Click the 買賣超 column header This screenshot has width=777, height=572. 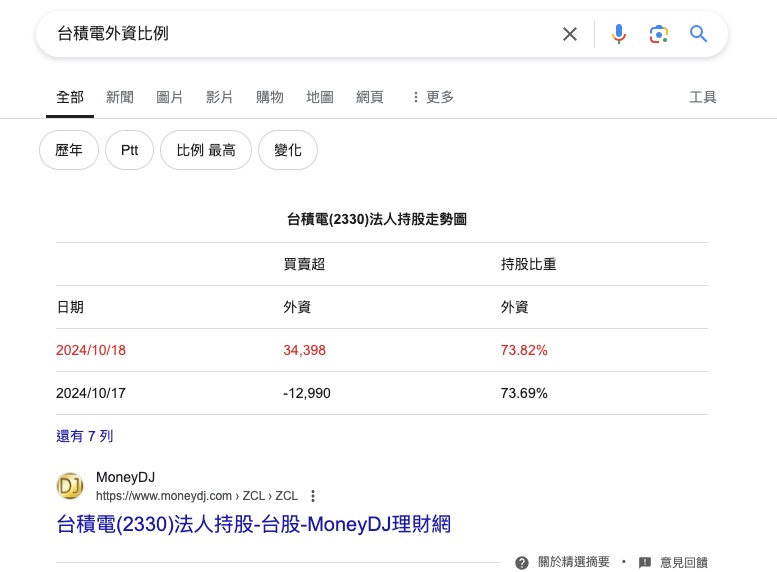[x=304, y=264]
